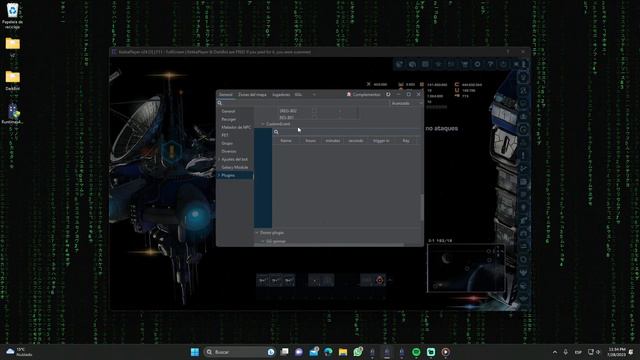640x360 pixels.
Task: Open the RuntimeA desktop shortcut
Action: pyautogui.click(x=12, y=114)
